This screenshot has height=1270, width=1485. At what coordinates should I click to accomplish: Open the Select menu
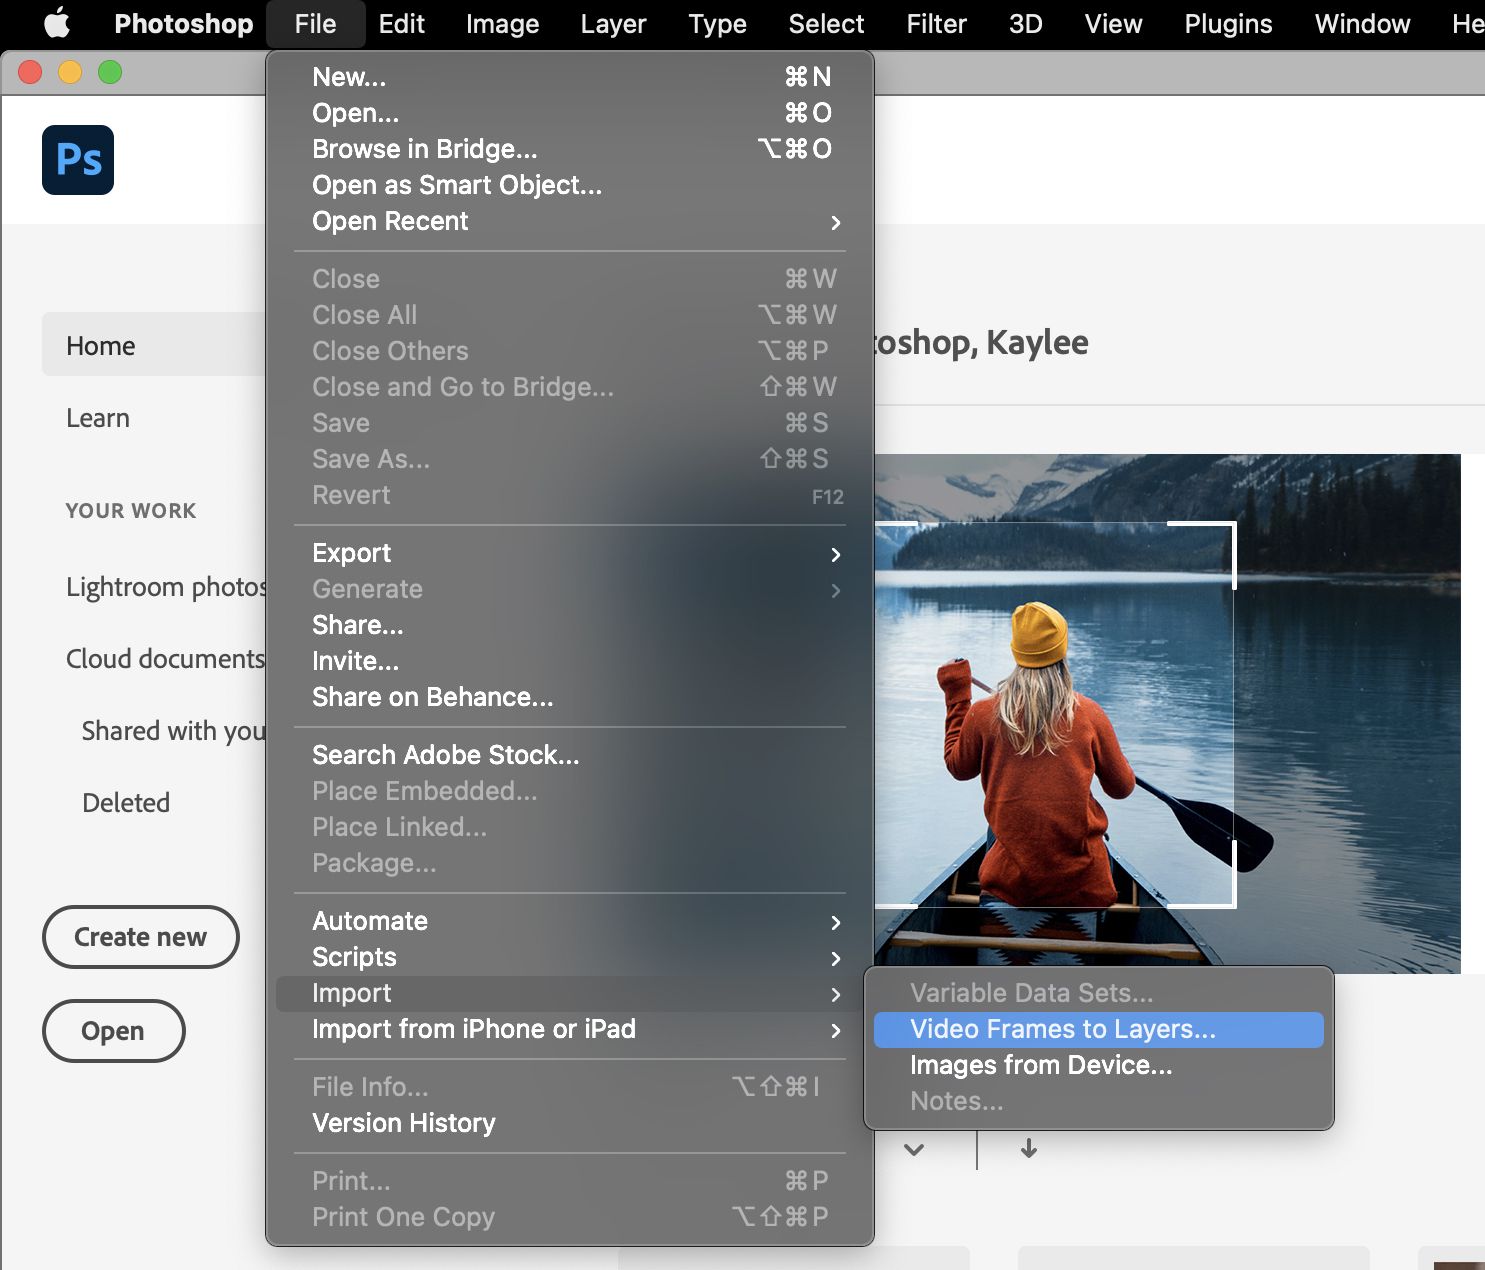(x=826, y=23)
